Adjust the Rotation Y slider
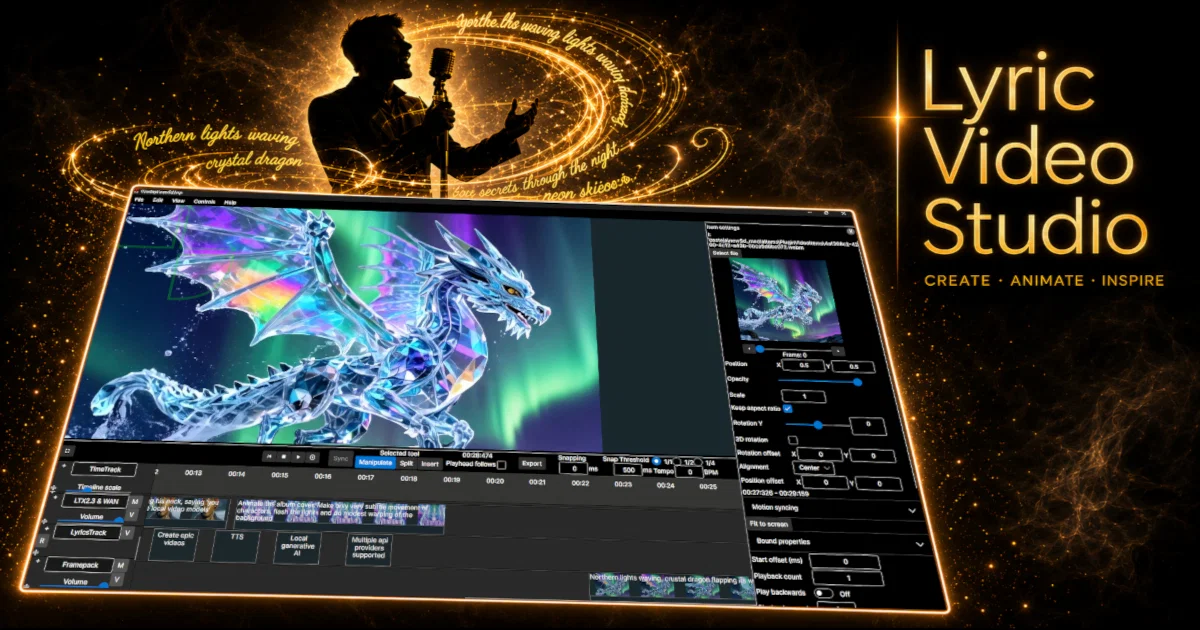Viewport: 1200px width, 630px height. click(x=817, y=425)
